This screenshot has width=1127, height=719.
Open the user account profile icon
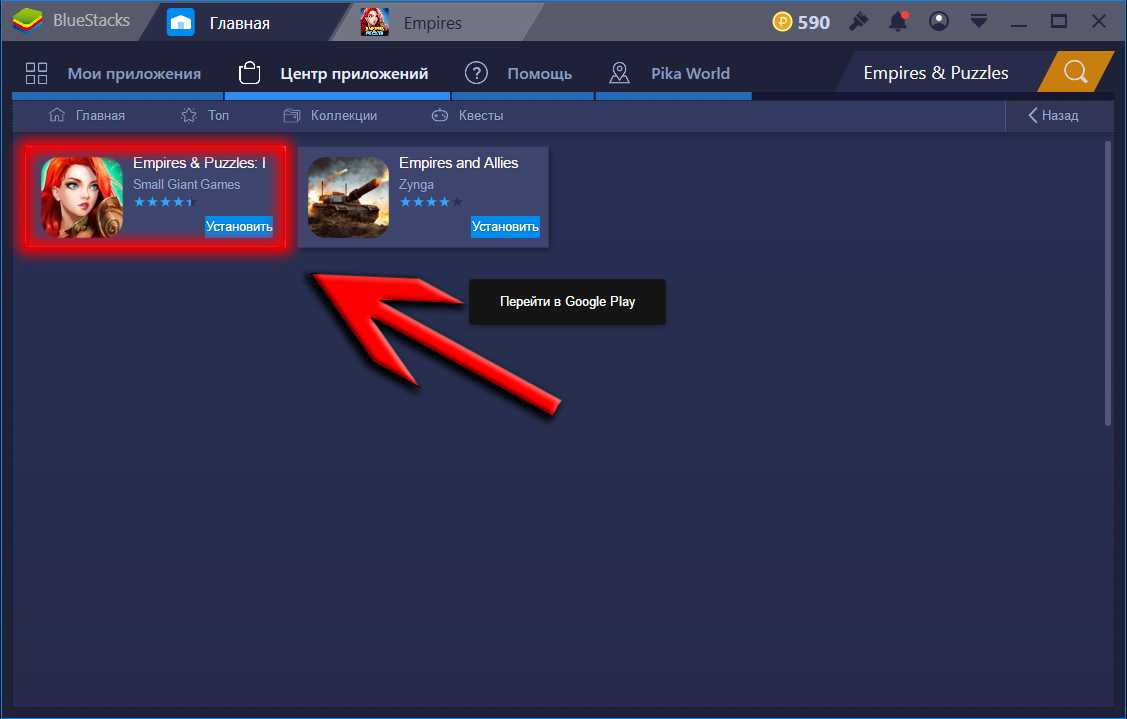(x=938, y=21)
